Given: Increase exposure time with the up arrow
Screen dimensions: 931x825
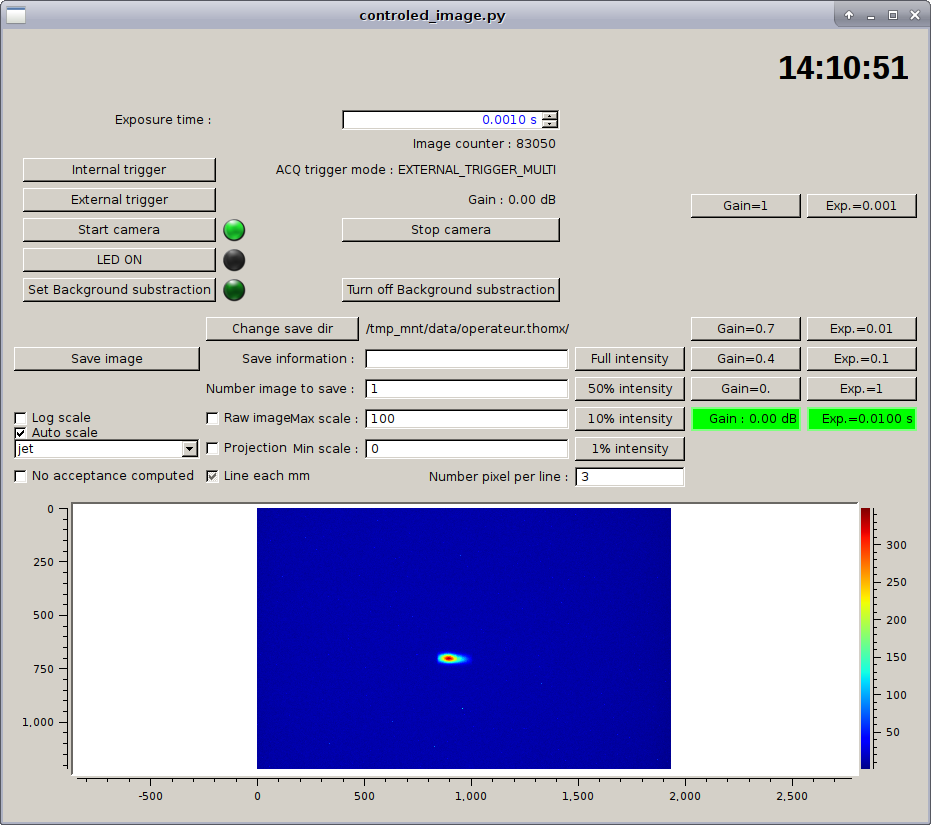Looking at the screenshot, I should point(549,115).
